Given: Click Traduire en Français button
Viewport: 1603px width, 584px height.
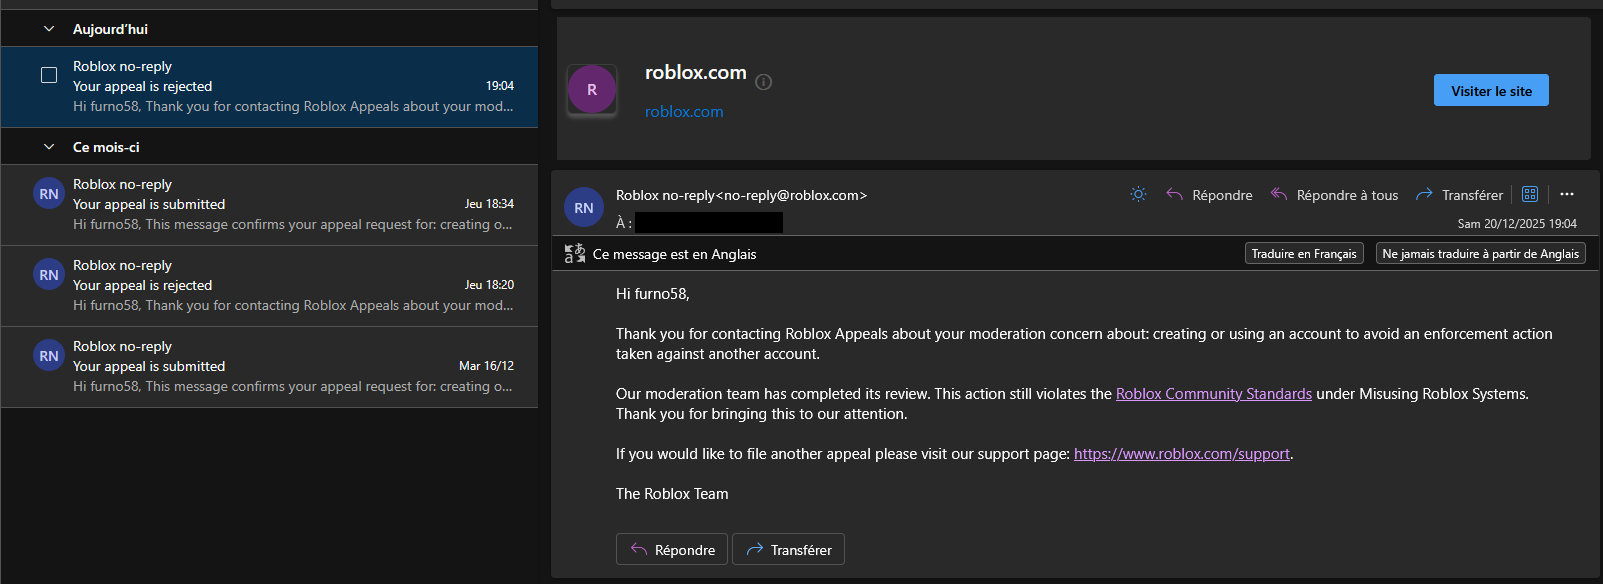Looking at the screenshot, I should 1304,254.
